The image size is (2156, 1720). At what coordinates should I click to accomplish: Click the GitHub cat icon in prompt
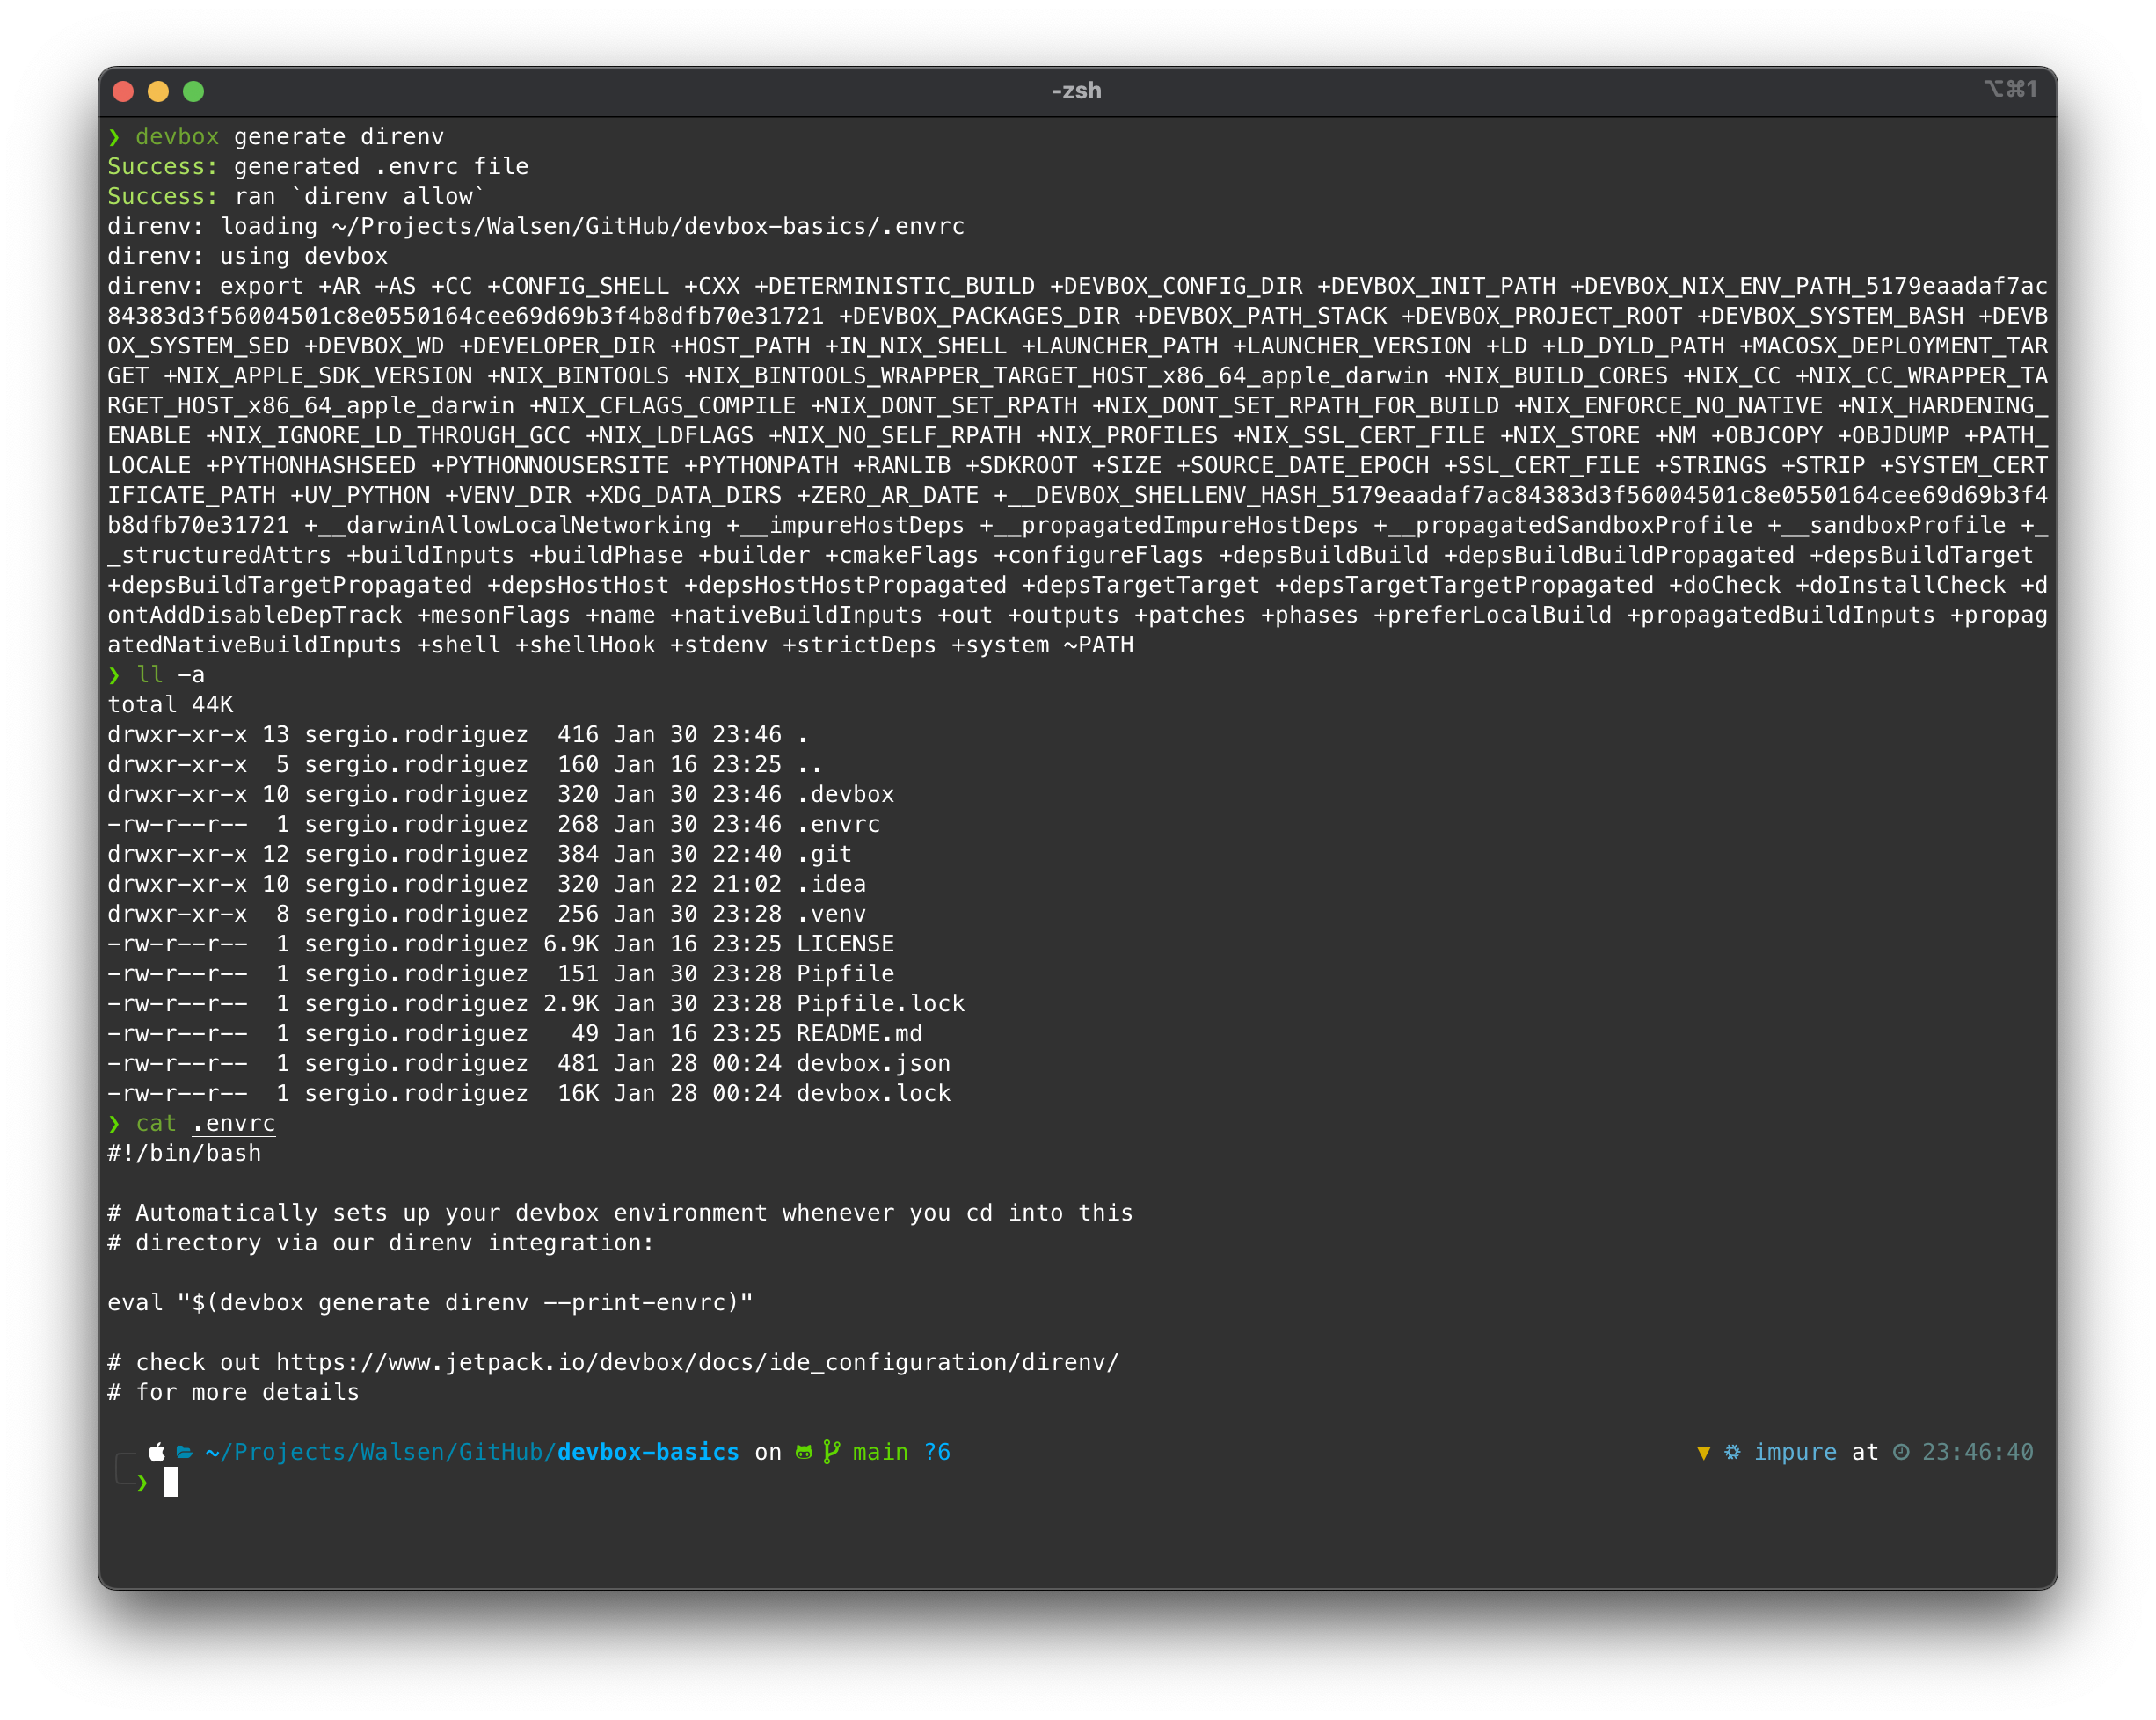(804, 1452)
